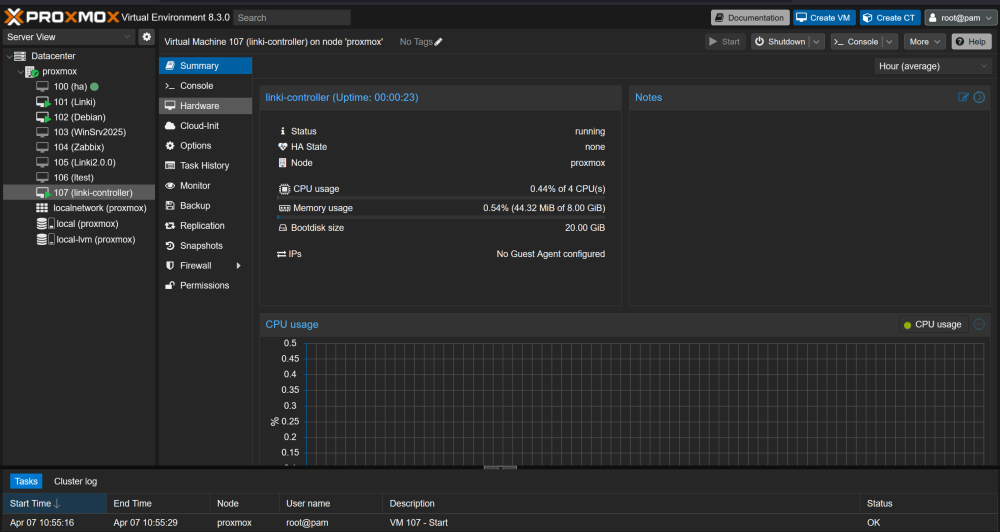Click the log panel collapse handle
The image size is (1000, 532).
500,468
